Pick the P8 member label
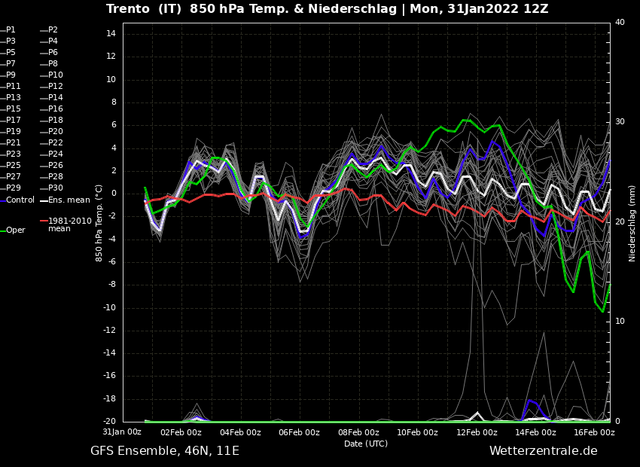Viewport: 640px width, 467px height. (x=49, y=64)
